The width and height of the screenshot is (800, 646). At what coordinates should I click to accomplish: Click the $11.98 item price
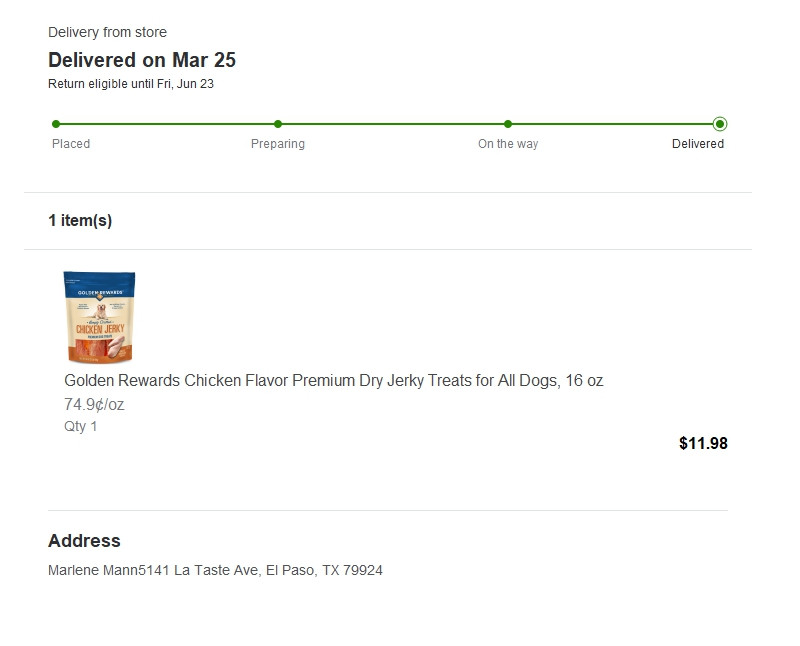point(703,443)
